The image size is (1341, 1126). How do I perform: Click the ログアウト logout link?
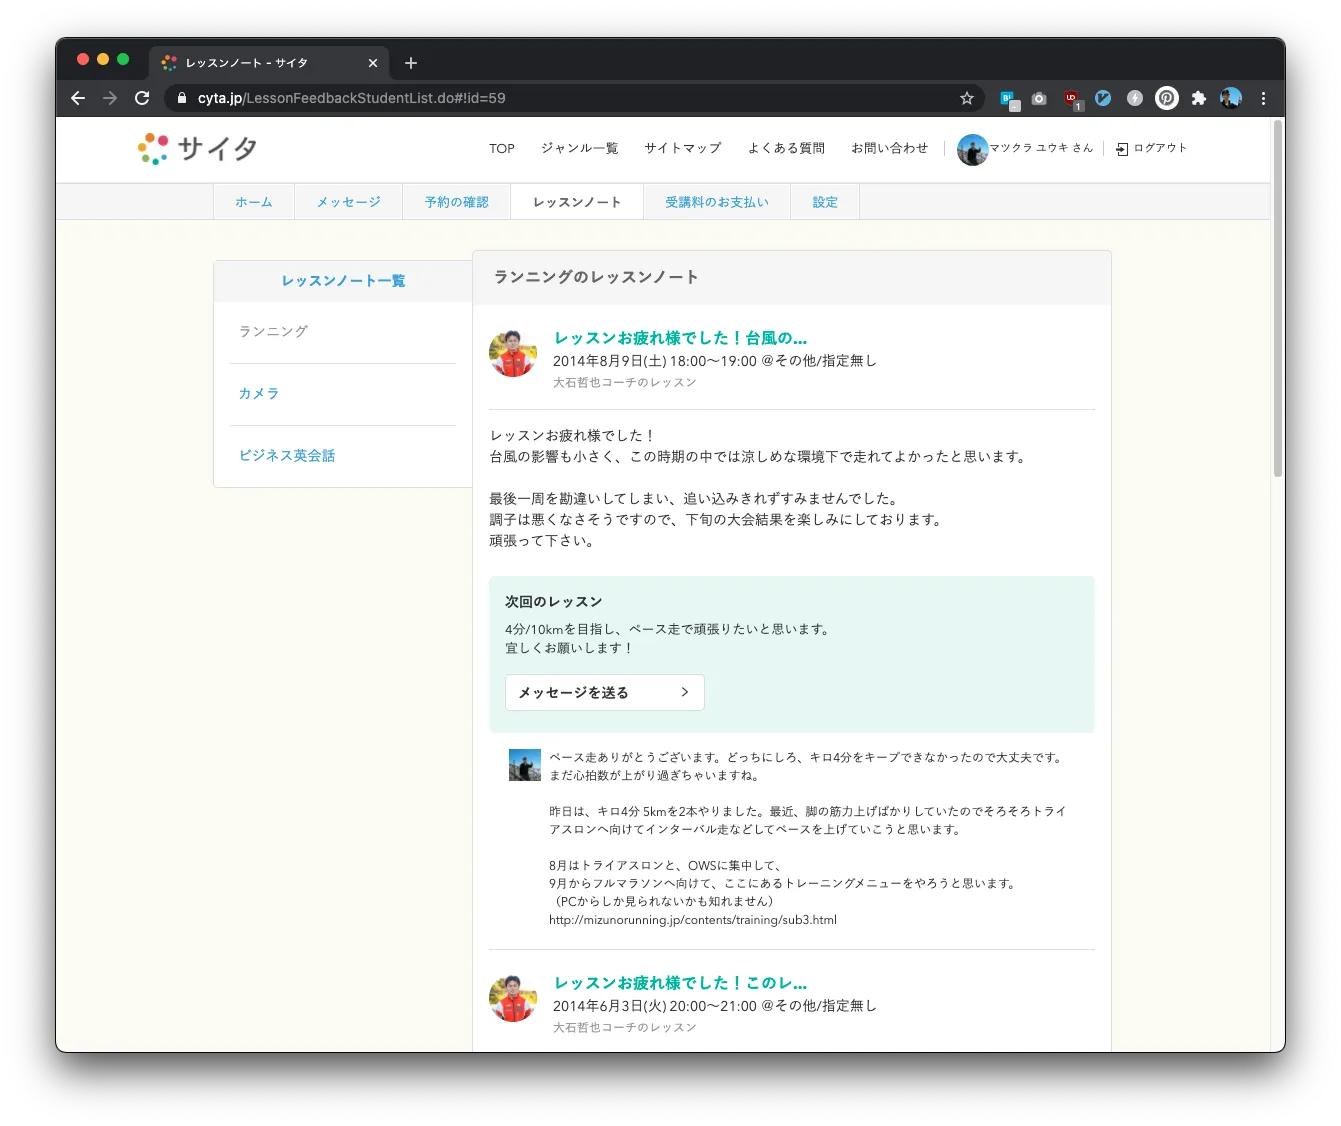pos(1152,148)
